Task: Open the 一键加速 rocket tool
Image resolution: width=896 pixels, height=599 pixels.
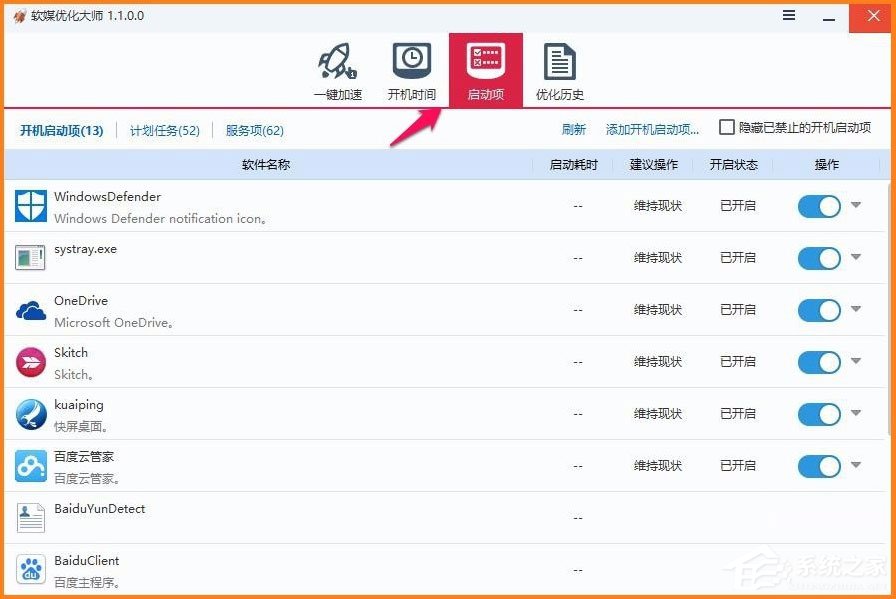Action: (337, 68)
